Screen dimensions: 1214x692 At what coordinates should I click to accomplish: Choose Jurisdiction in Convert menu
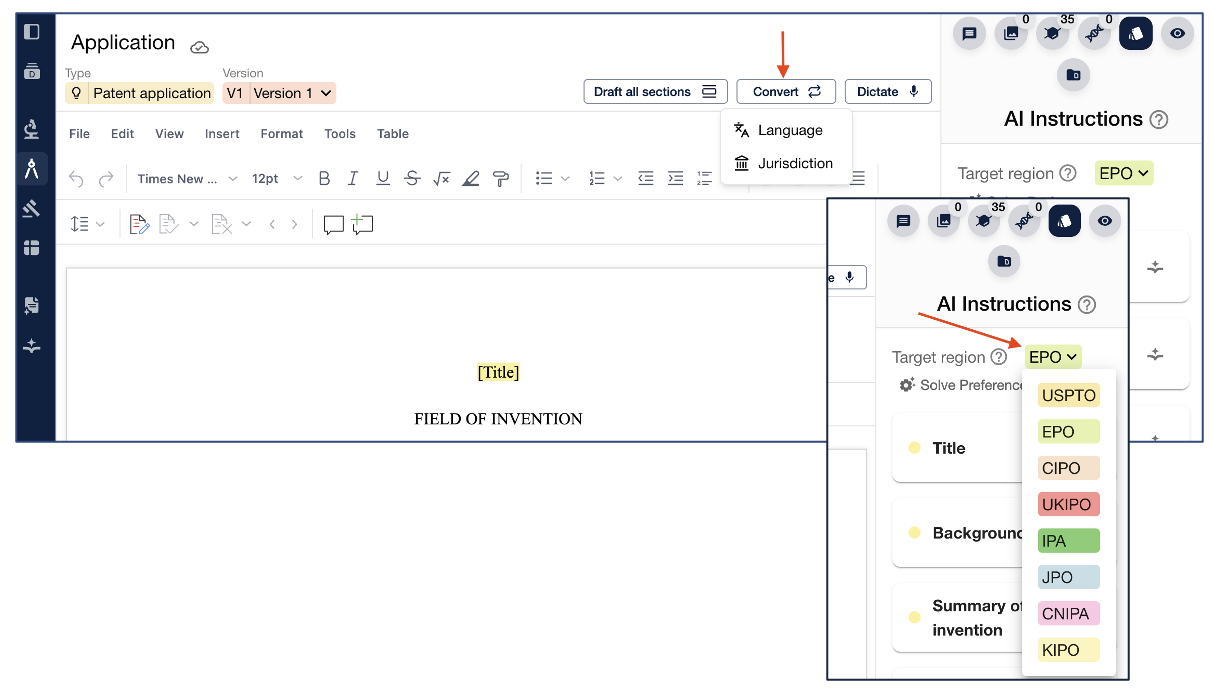pos(786,163)
